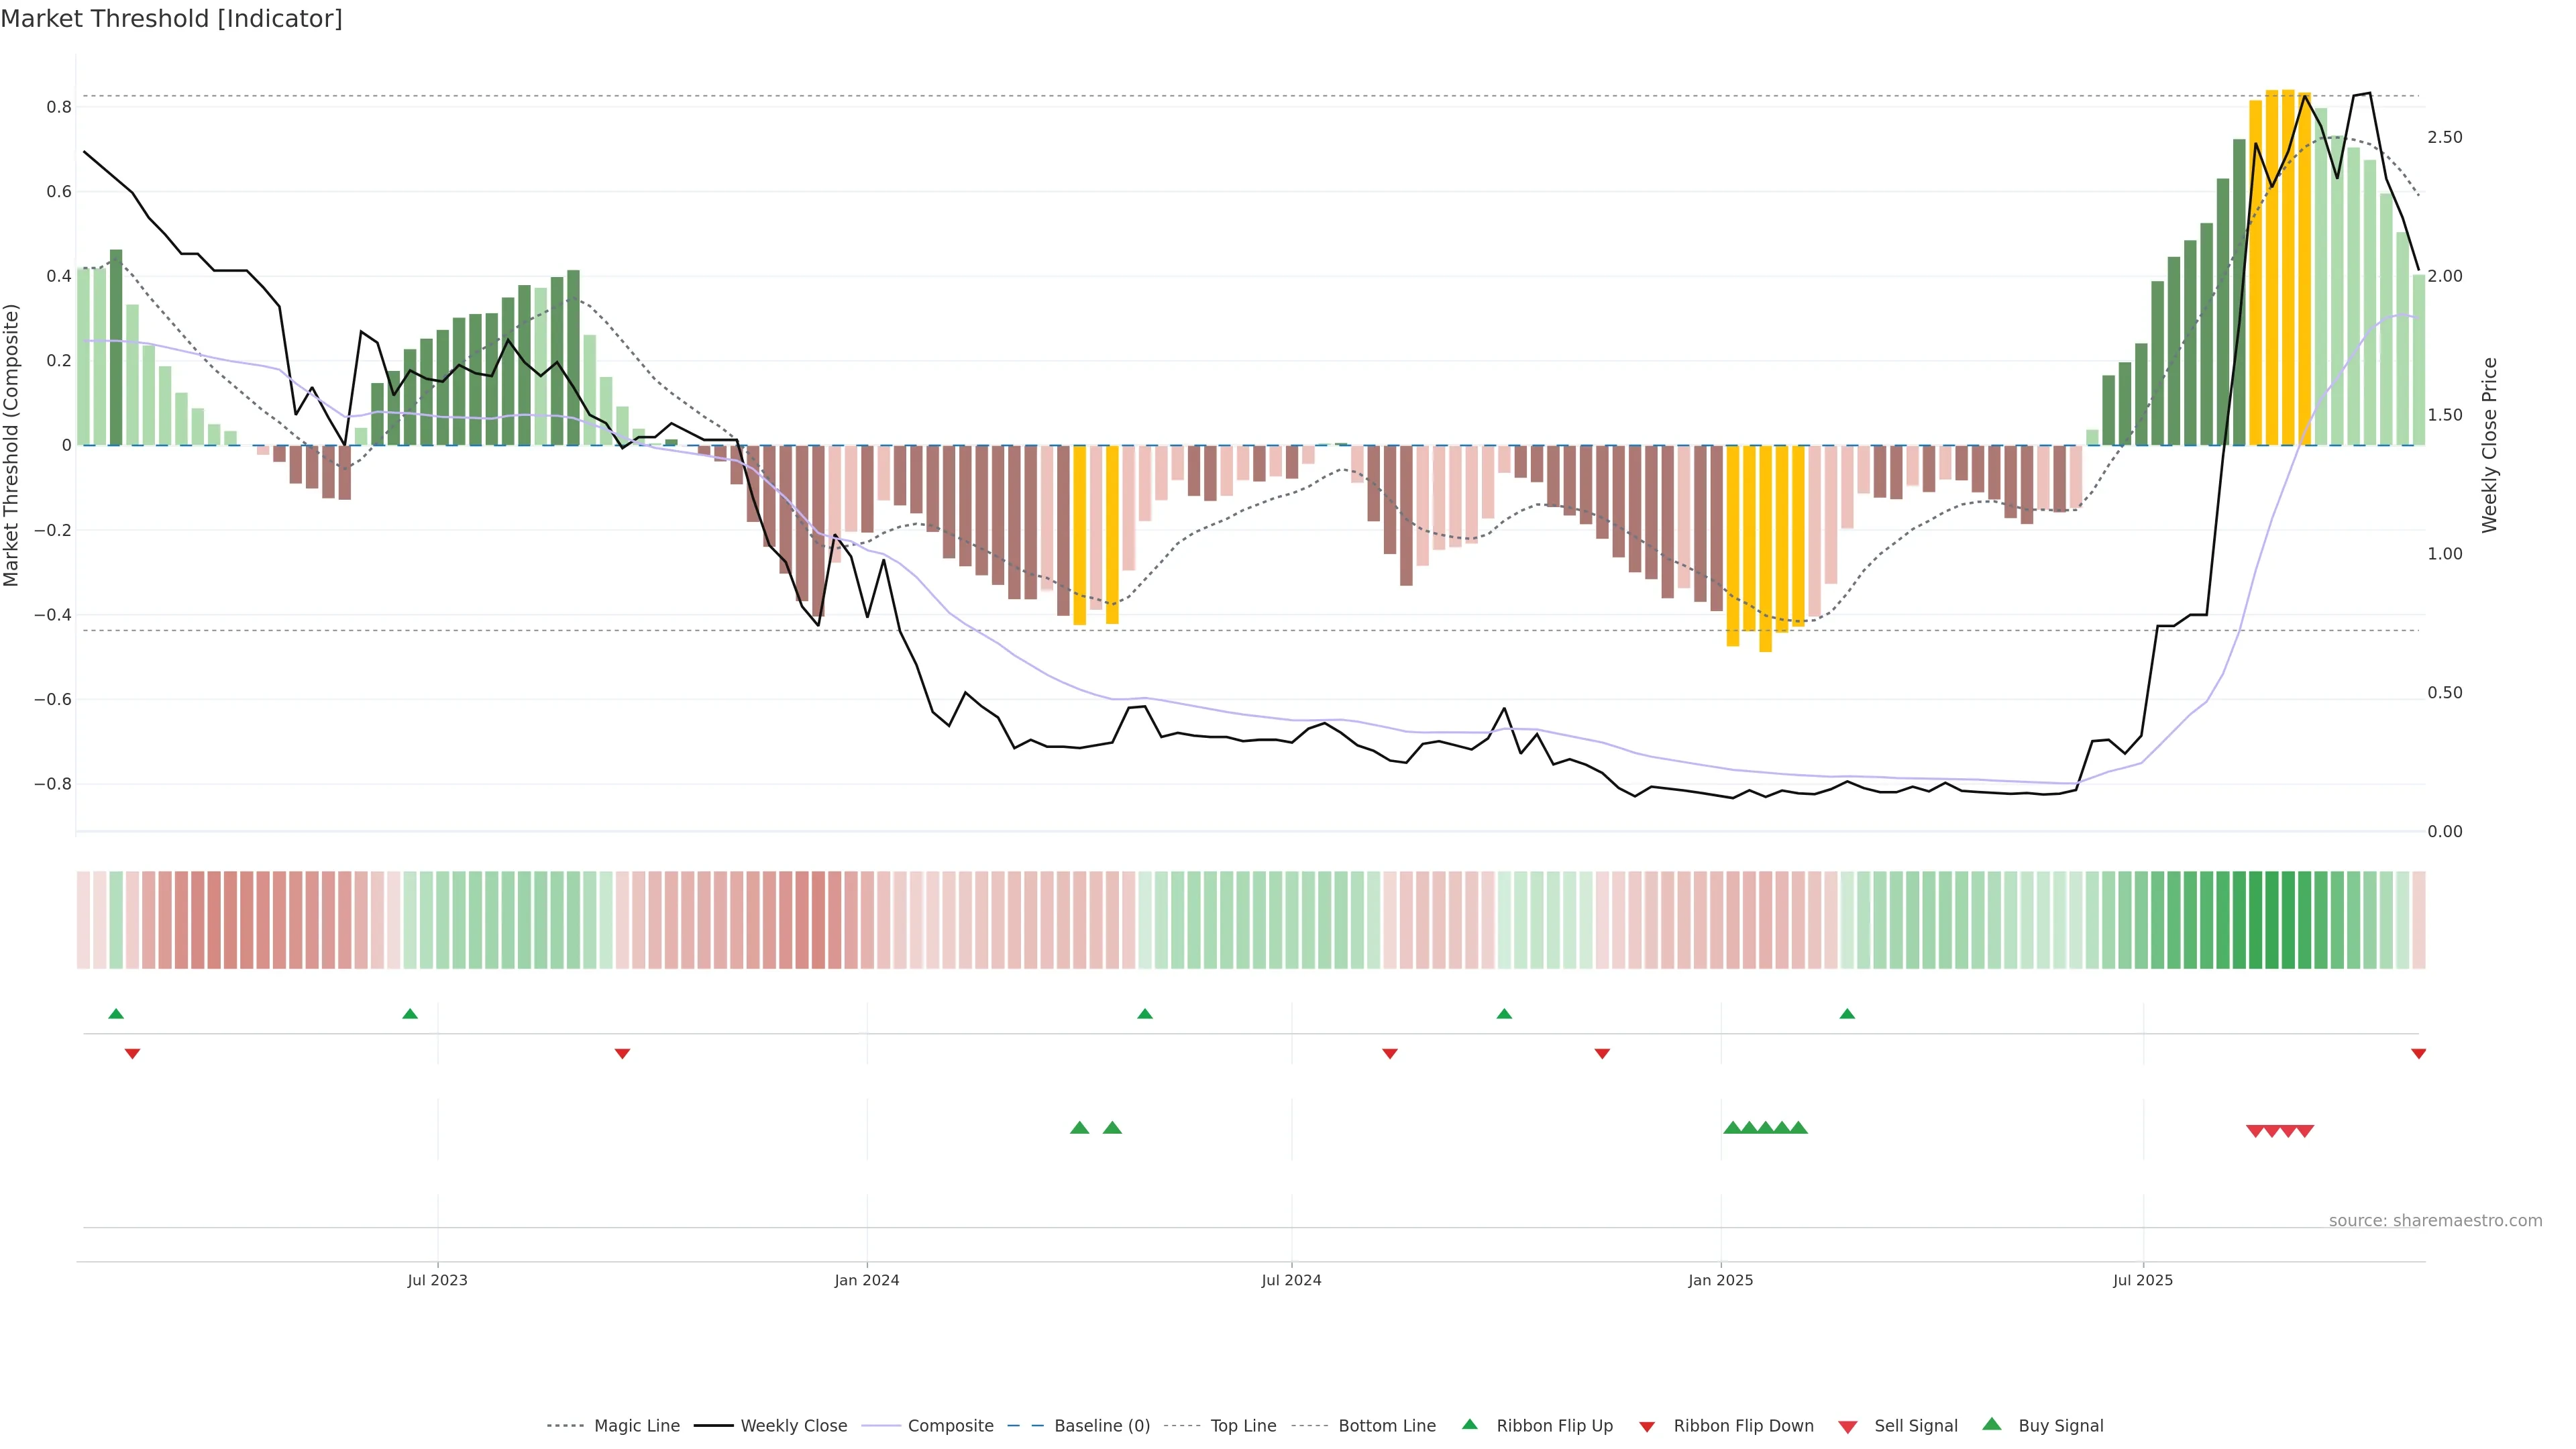This screenshot has height=1449, width=2576.
Task: Hide the Composite line via legend
Action: (x=950, y=1426)
